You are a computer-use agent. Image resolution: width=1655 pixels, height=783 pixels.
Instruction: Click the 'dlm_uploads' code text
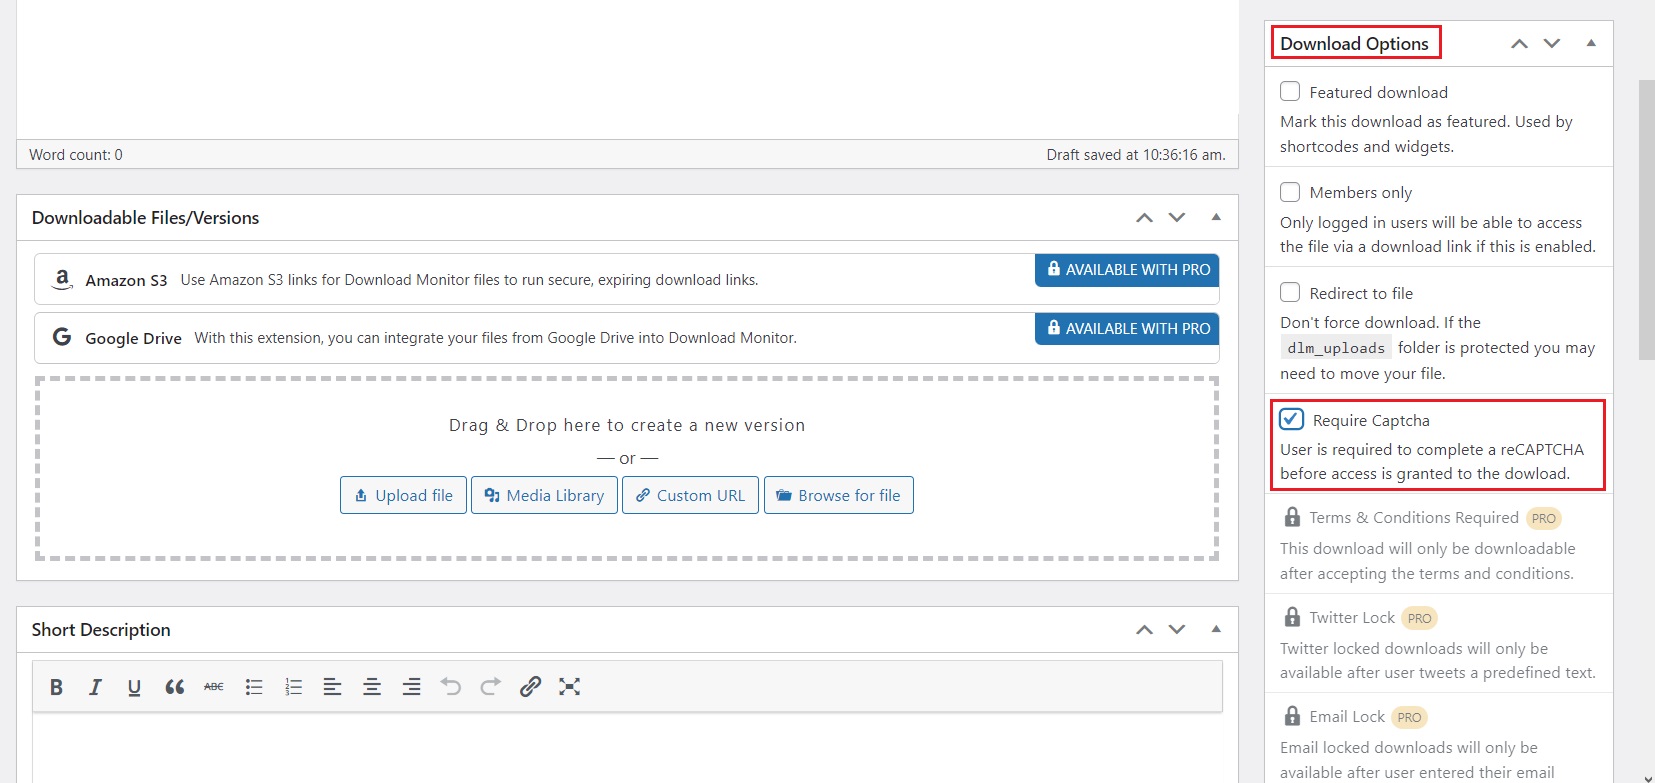pos(1336,348)
